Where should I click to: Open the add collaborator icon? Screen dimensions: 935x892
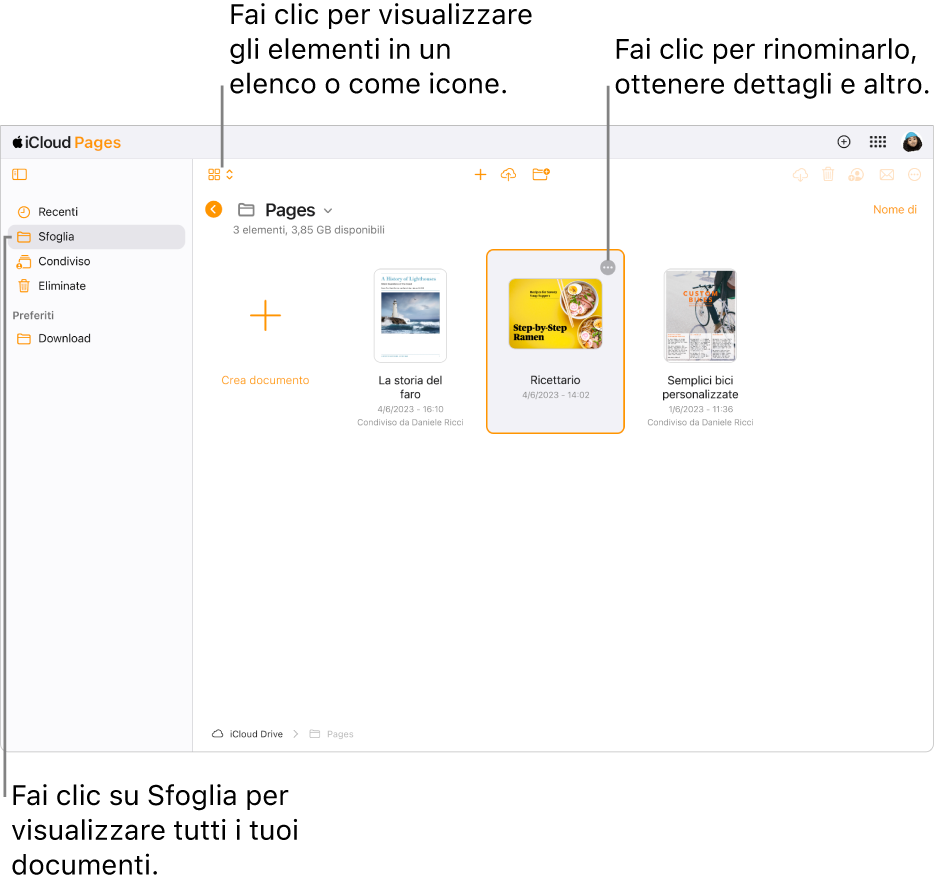tap(856, 174)
